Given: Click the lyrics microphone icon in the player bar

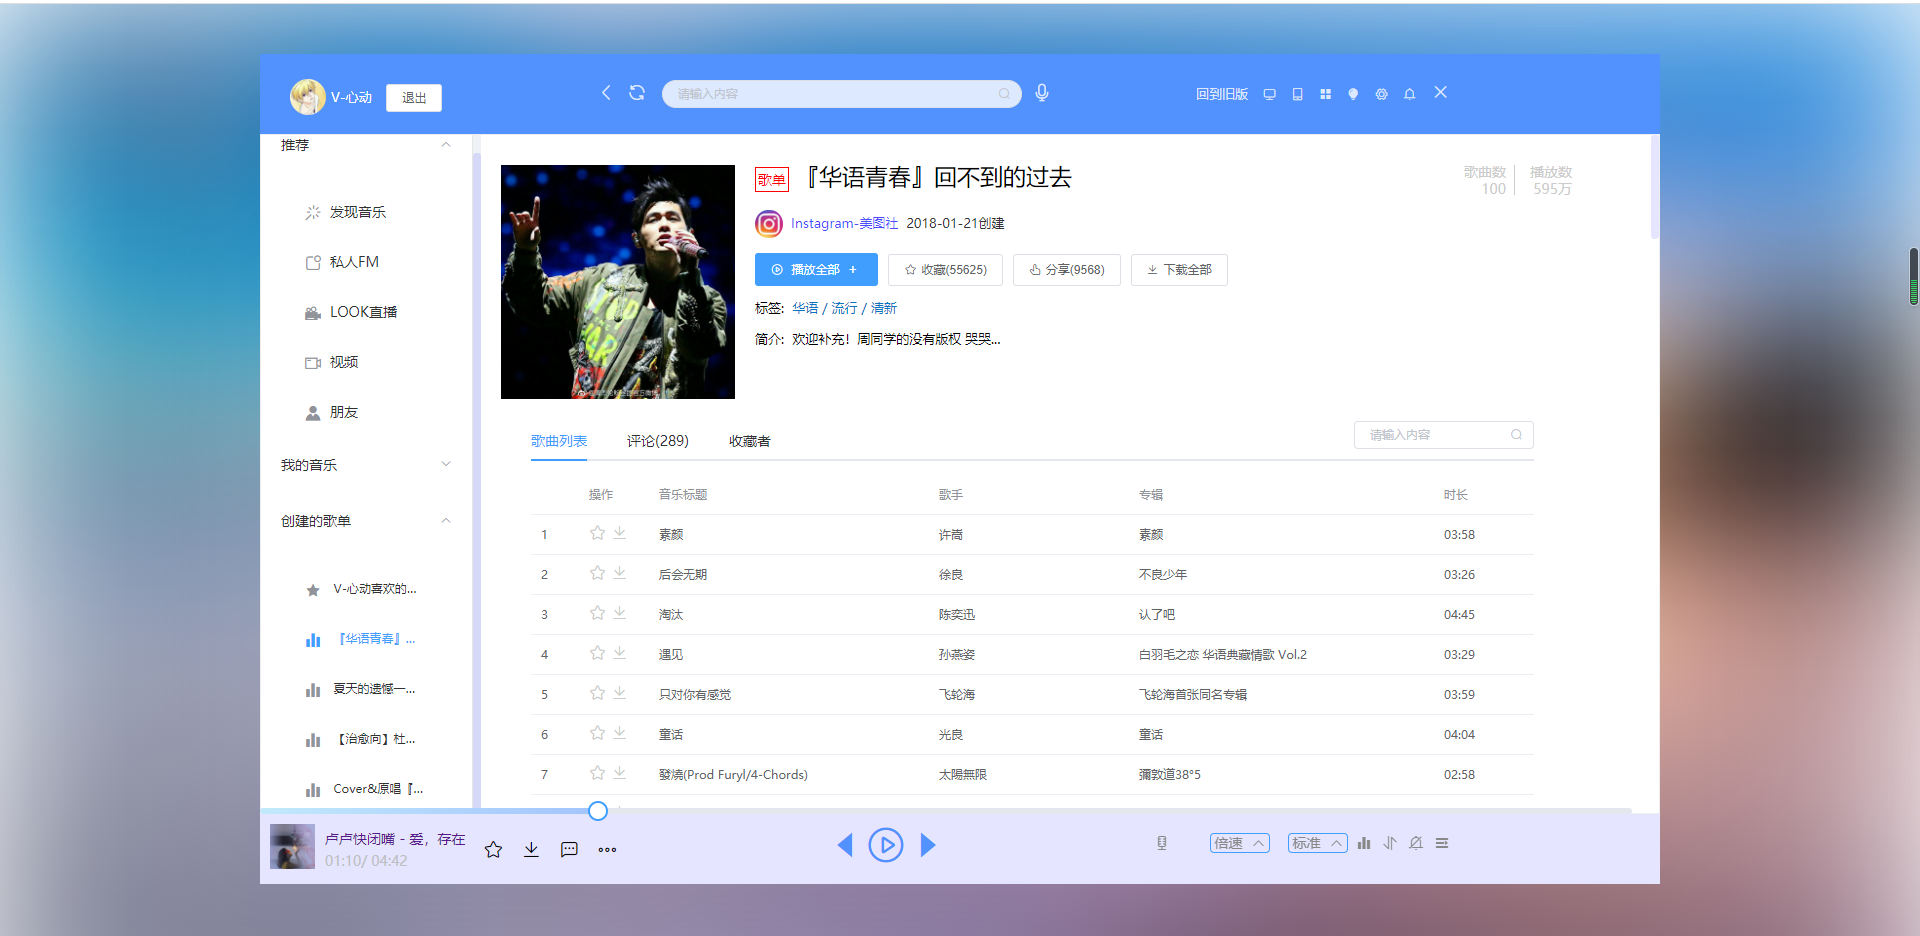Looking at the screenshot, I should 1162,843.
